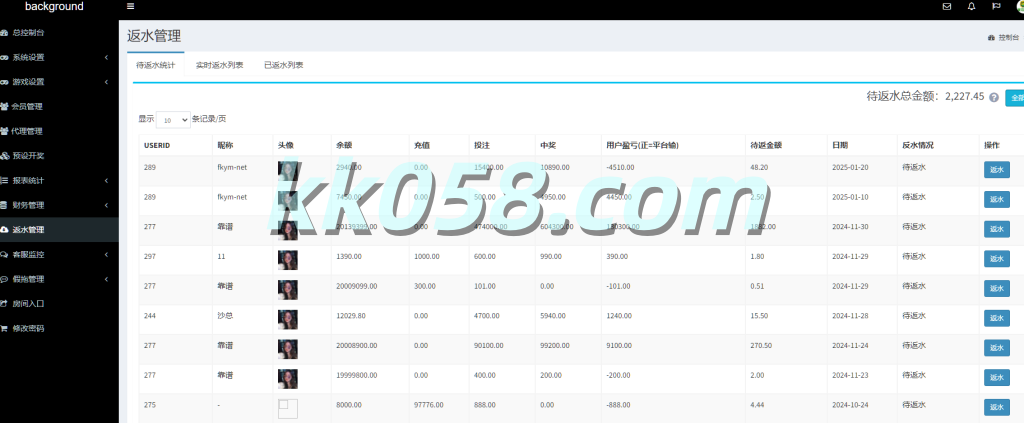
Task: Open 总控制台 dashboard in sidebar
Action: click(28, 33)
